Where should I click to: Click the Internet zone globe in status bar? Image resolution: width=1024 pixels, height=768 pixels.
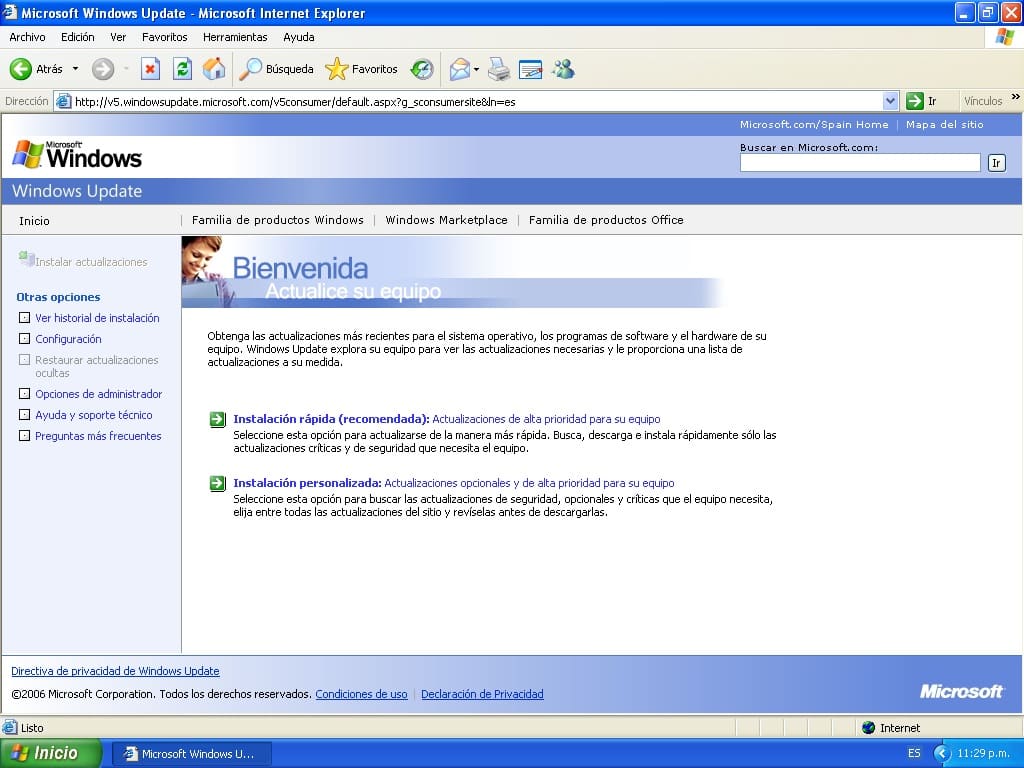coord(869,728)
